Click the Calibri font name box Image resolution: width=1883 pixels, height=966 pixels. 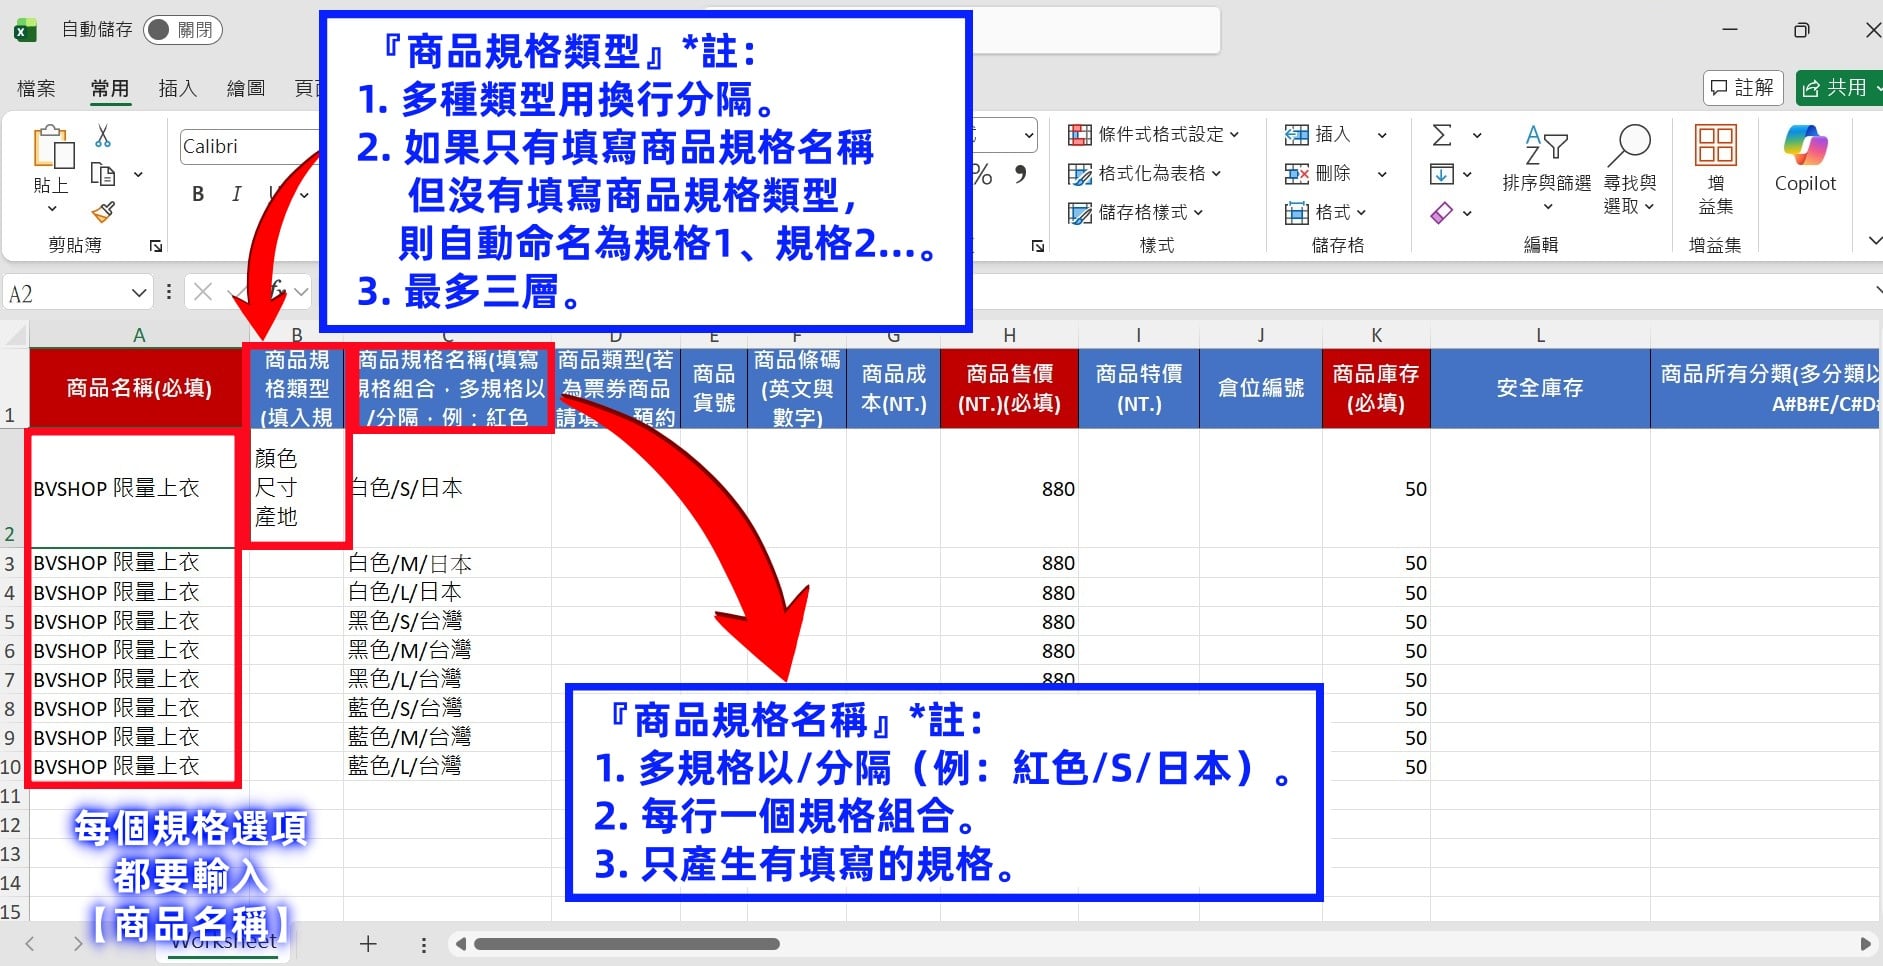click(x=250, y=146)
